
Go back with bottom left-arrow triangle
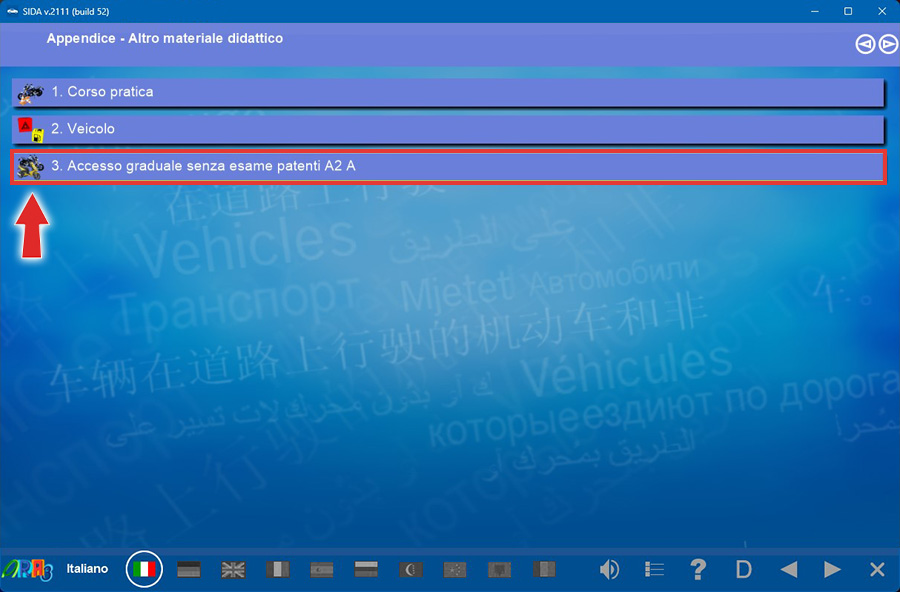coord(789,569)
